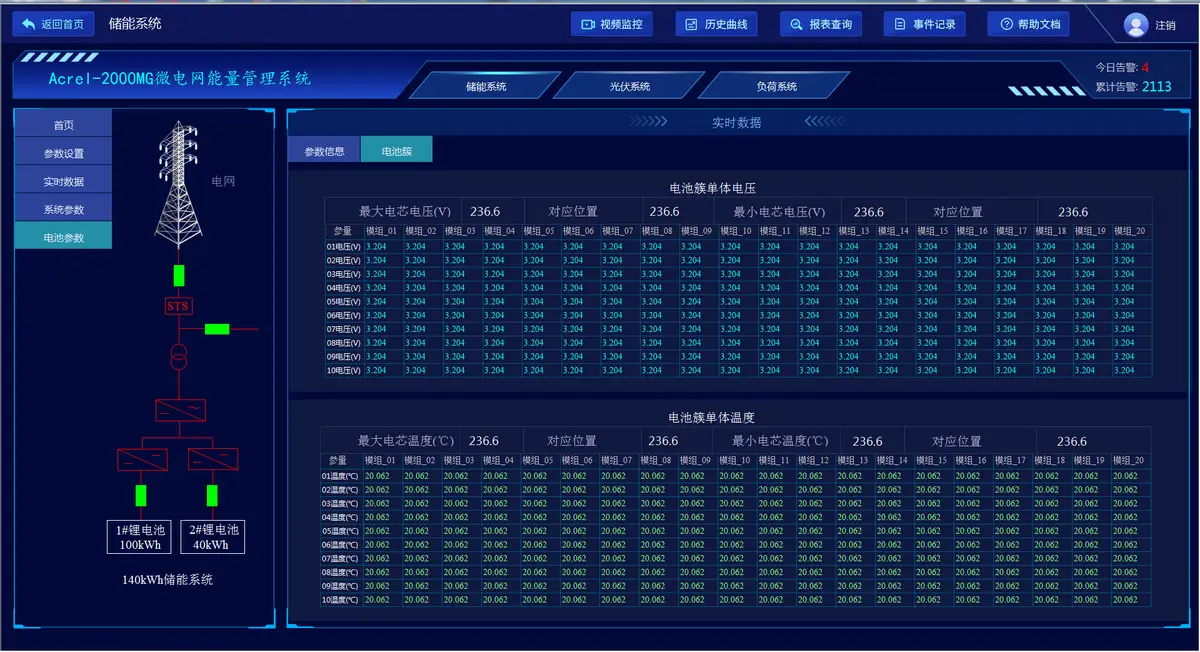Select the highlighted 电池参数 sidebar entry
The image size is (1200, 652).
62,236
